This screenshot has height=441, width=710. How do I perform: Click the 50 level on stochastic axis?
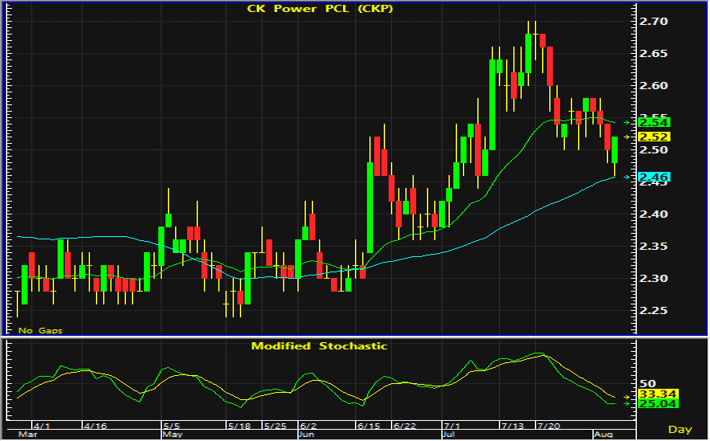pyautogui.click(x=647, y=384)
